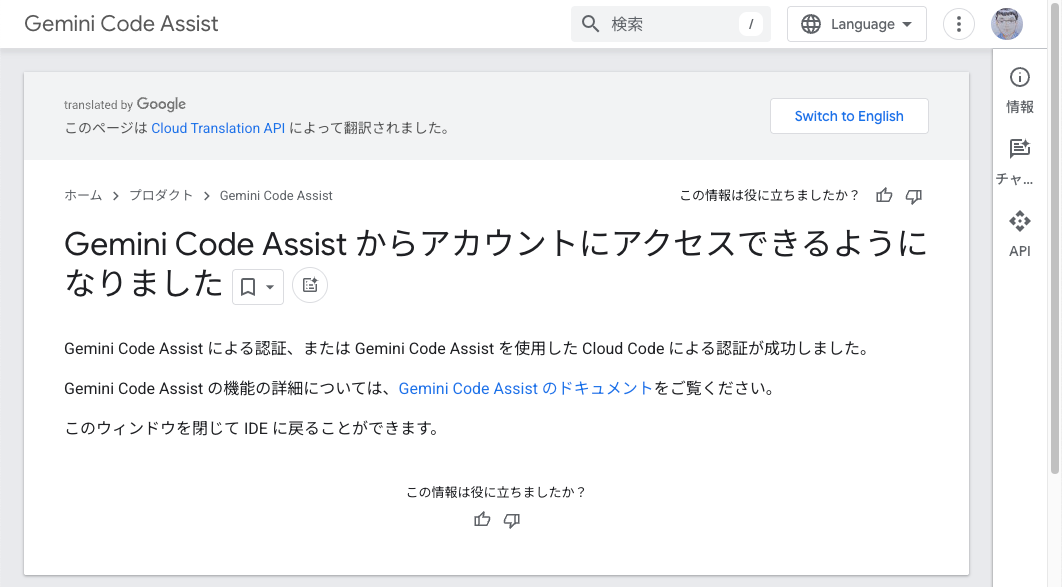Go to プロダクト breadcrumb
1062x587 pixels.
pos(161,196)
